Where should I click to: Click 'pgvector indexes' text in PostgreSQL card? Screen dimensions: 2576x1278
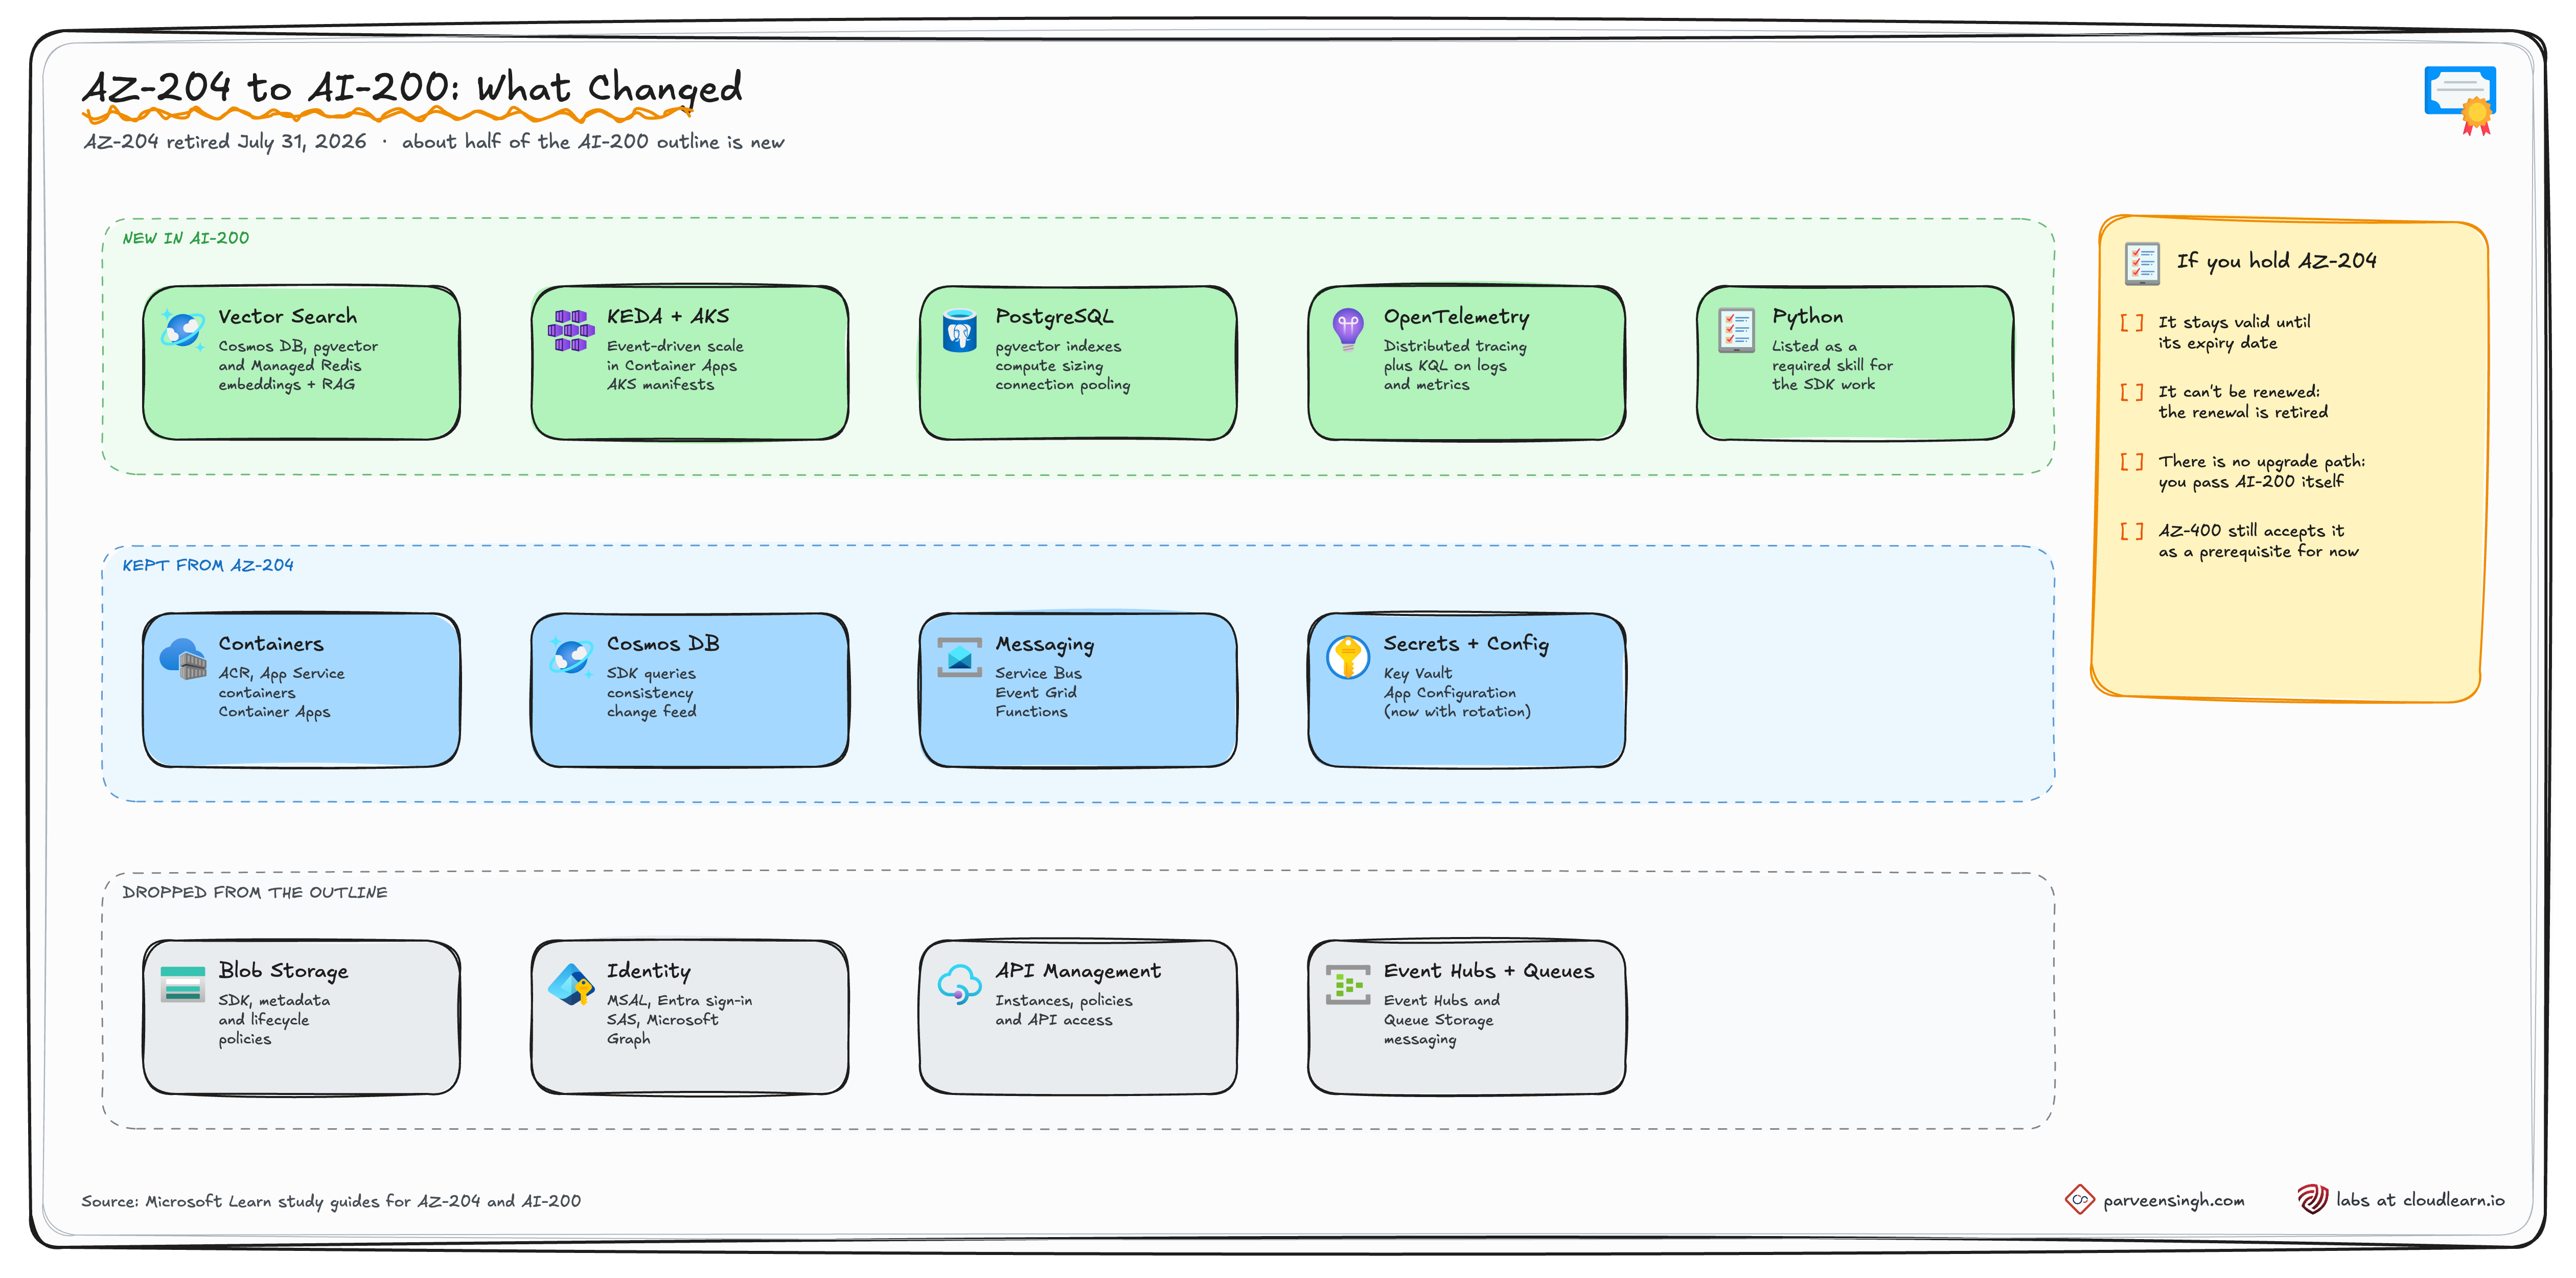click(x=1058, y=347)
